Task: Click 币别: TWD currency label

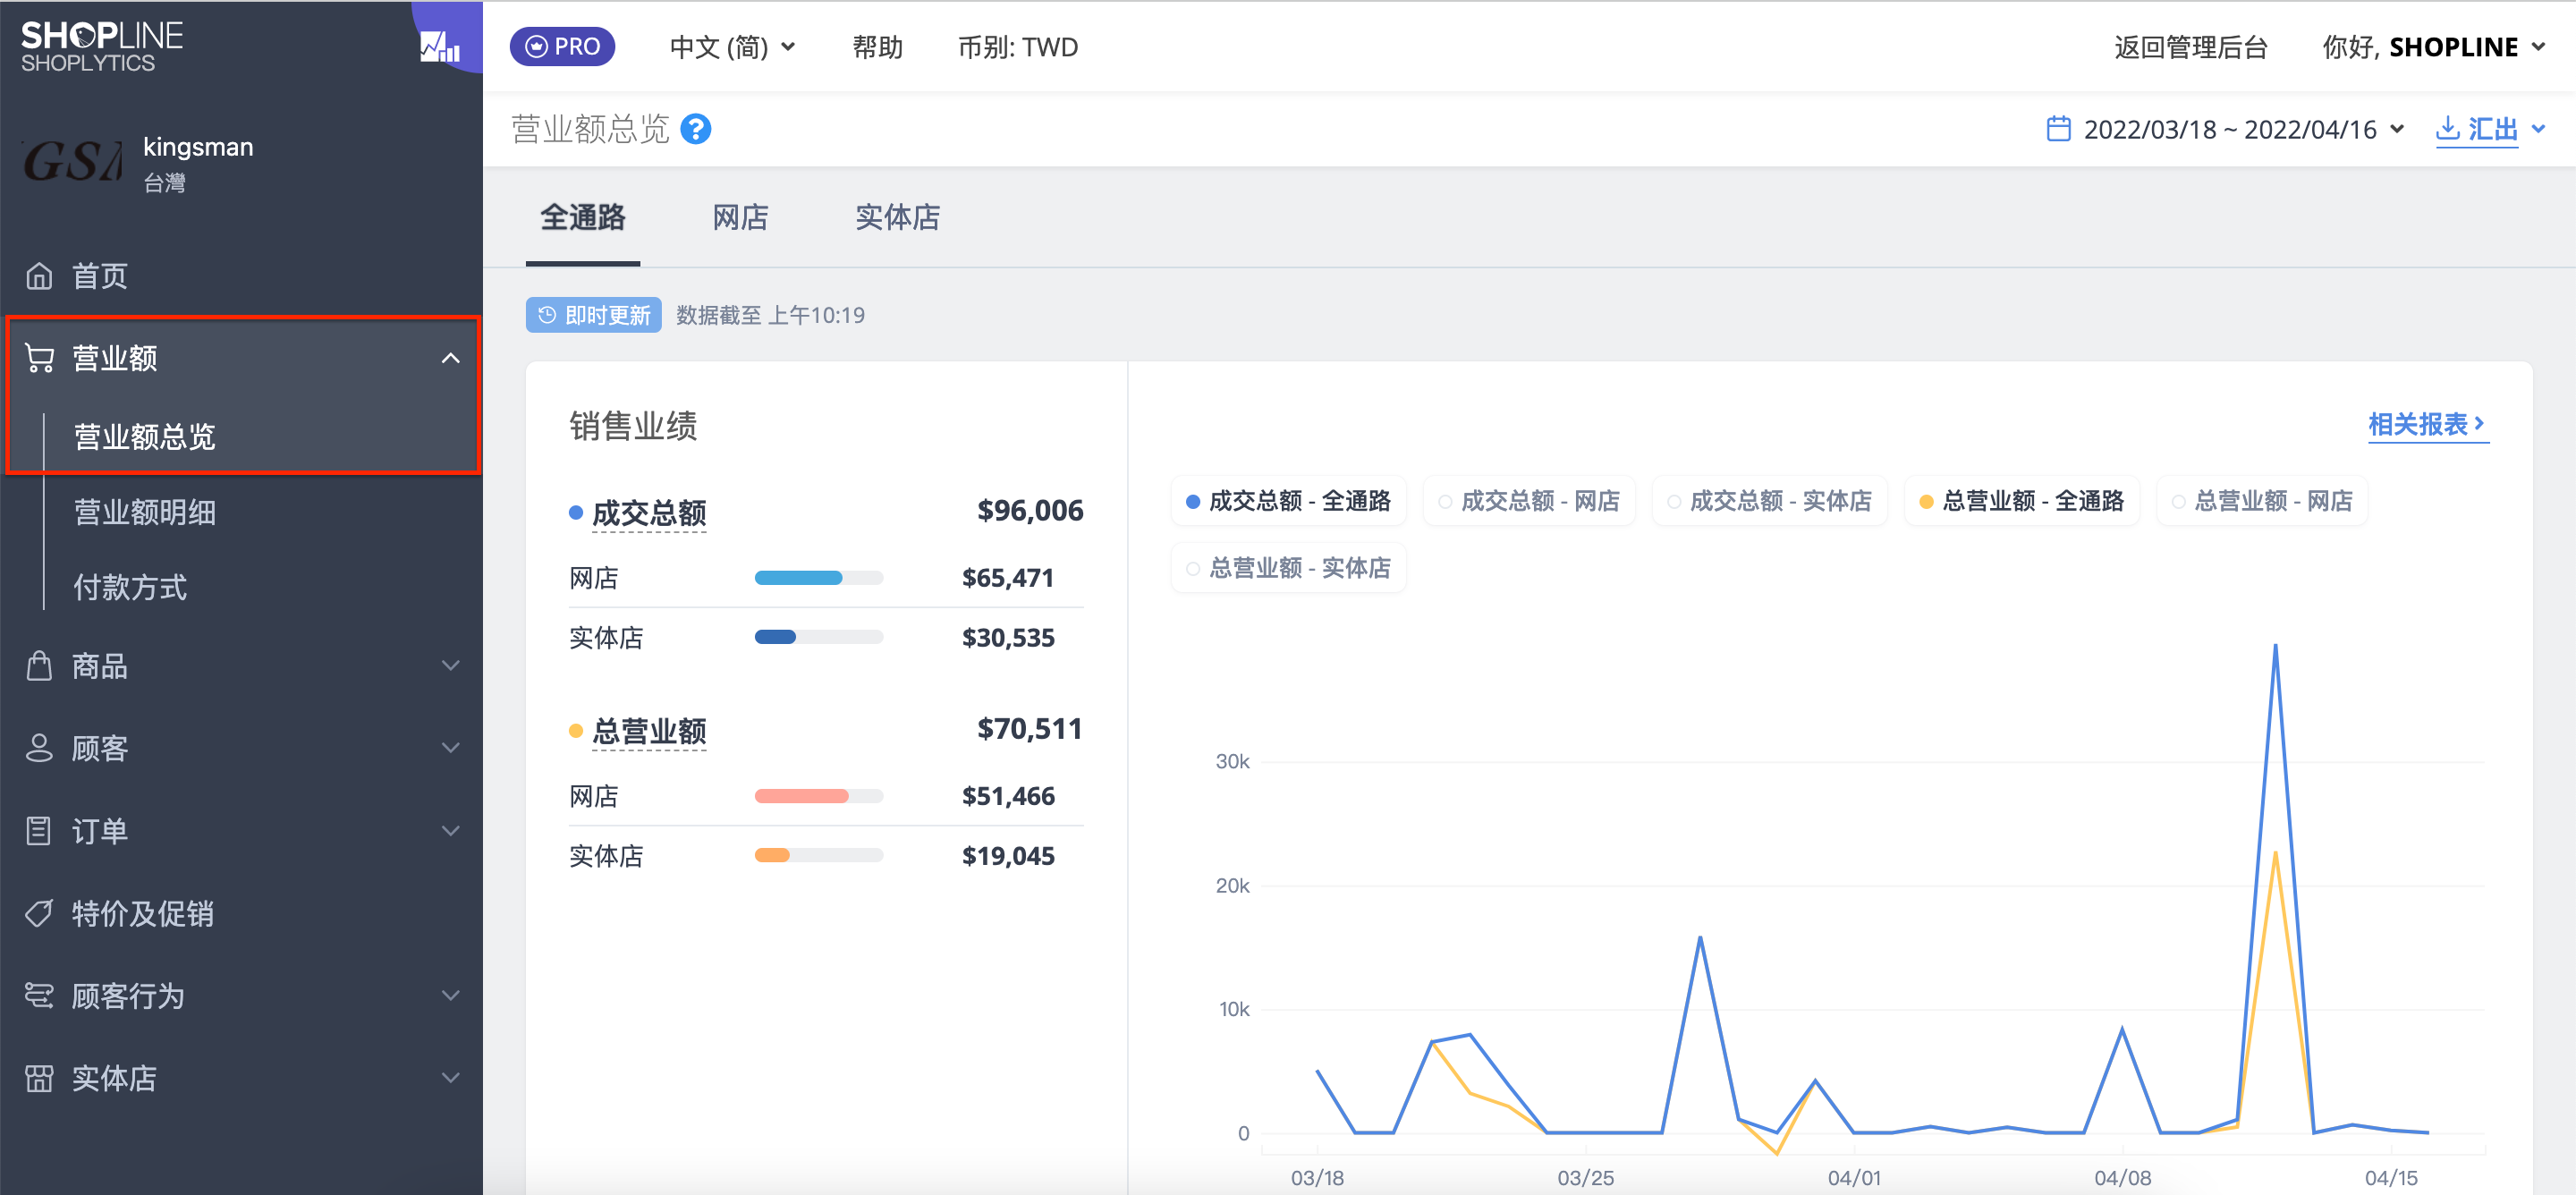Action: [1018, 47]
